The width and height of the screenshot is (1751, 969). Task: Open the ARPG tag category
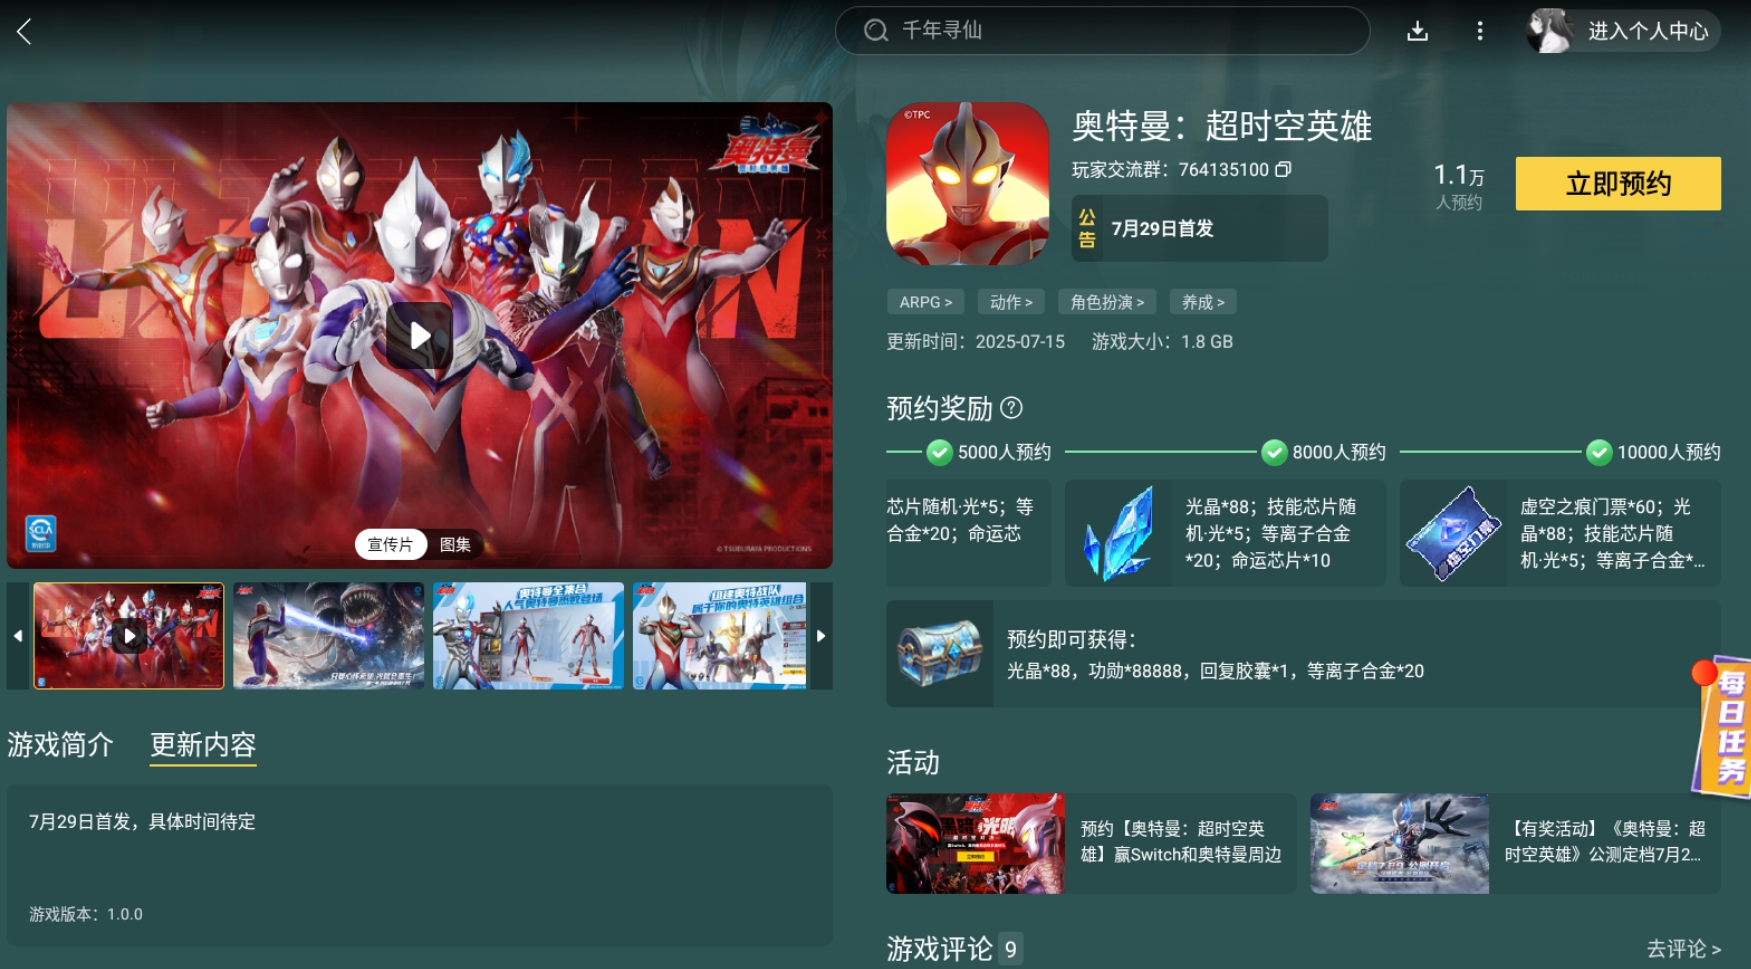[x=925, y=302]
